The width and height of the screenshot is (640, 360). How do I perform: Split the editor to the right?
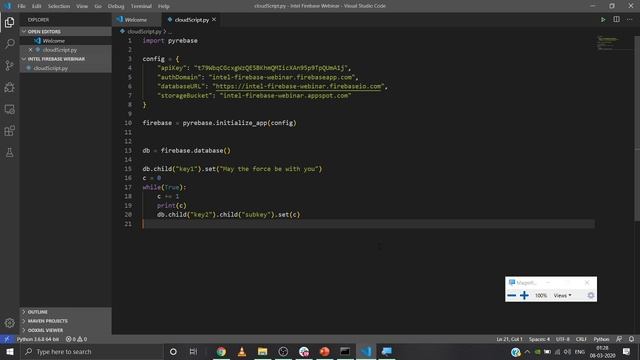tap(616, 20)
